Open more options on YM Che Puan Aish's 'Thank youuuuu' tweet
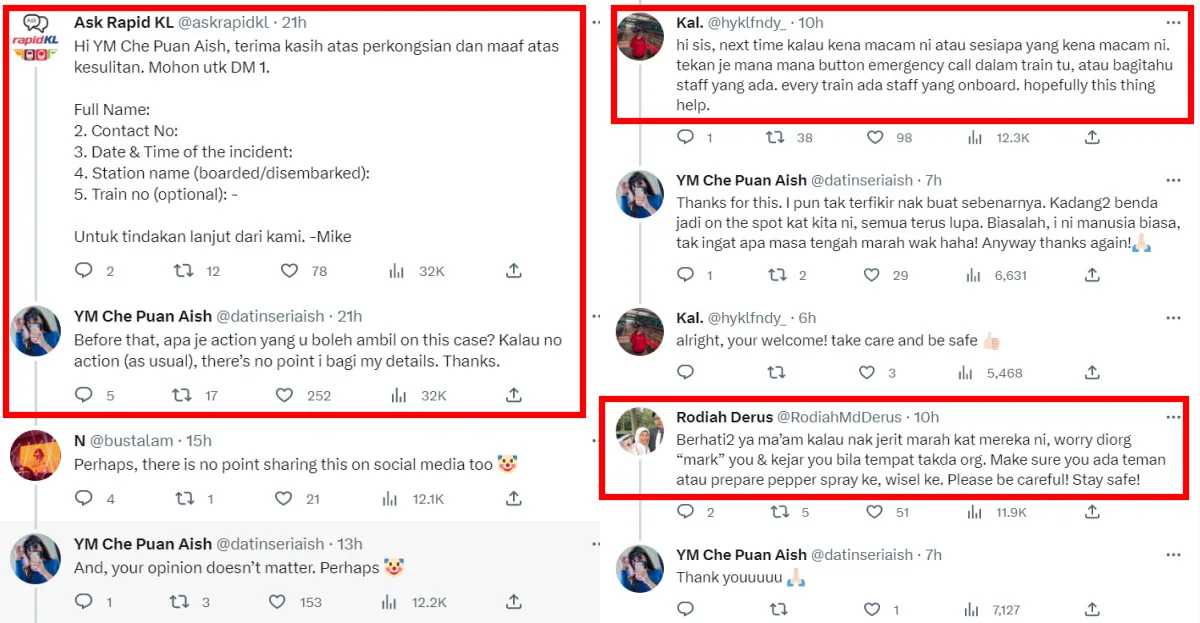 (x=1173, y=555)
